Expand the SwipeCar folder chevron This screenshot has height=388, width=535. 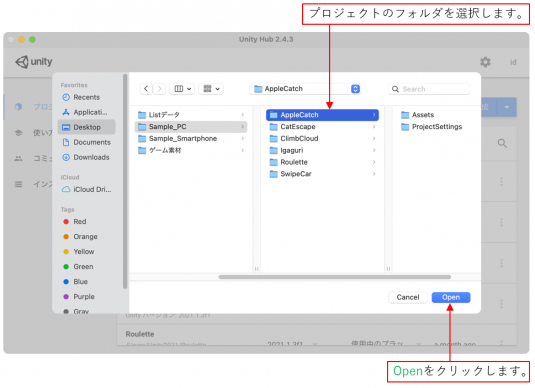pyautogui.click(x=374, y=174)
